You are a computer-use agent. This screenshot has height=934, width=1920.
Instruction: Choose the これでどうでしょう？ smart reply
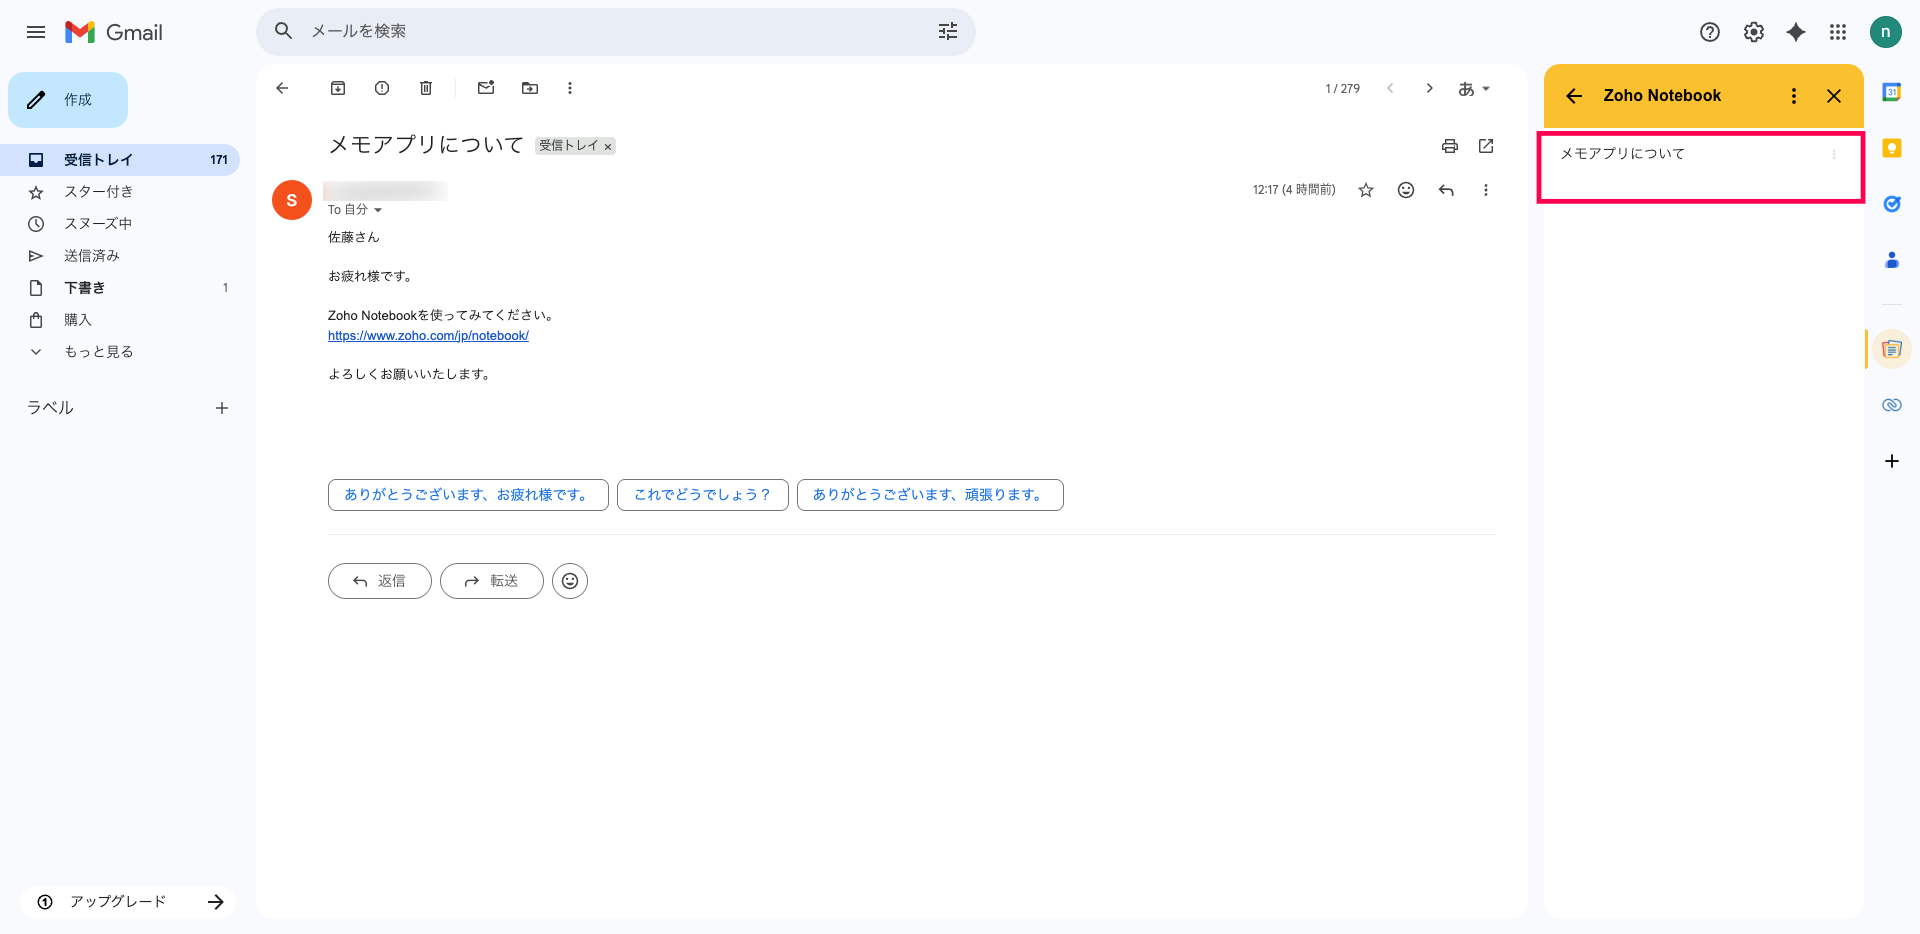[702, 495]
